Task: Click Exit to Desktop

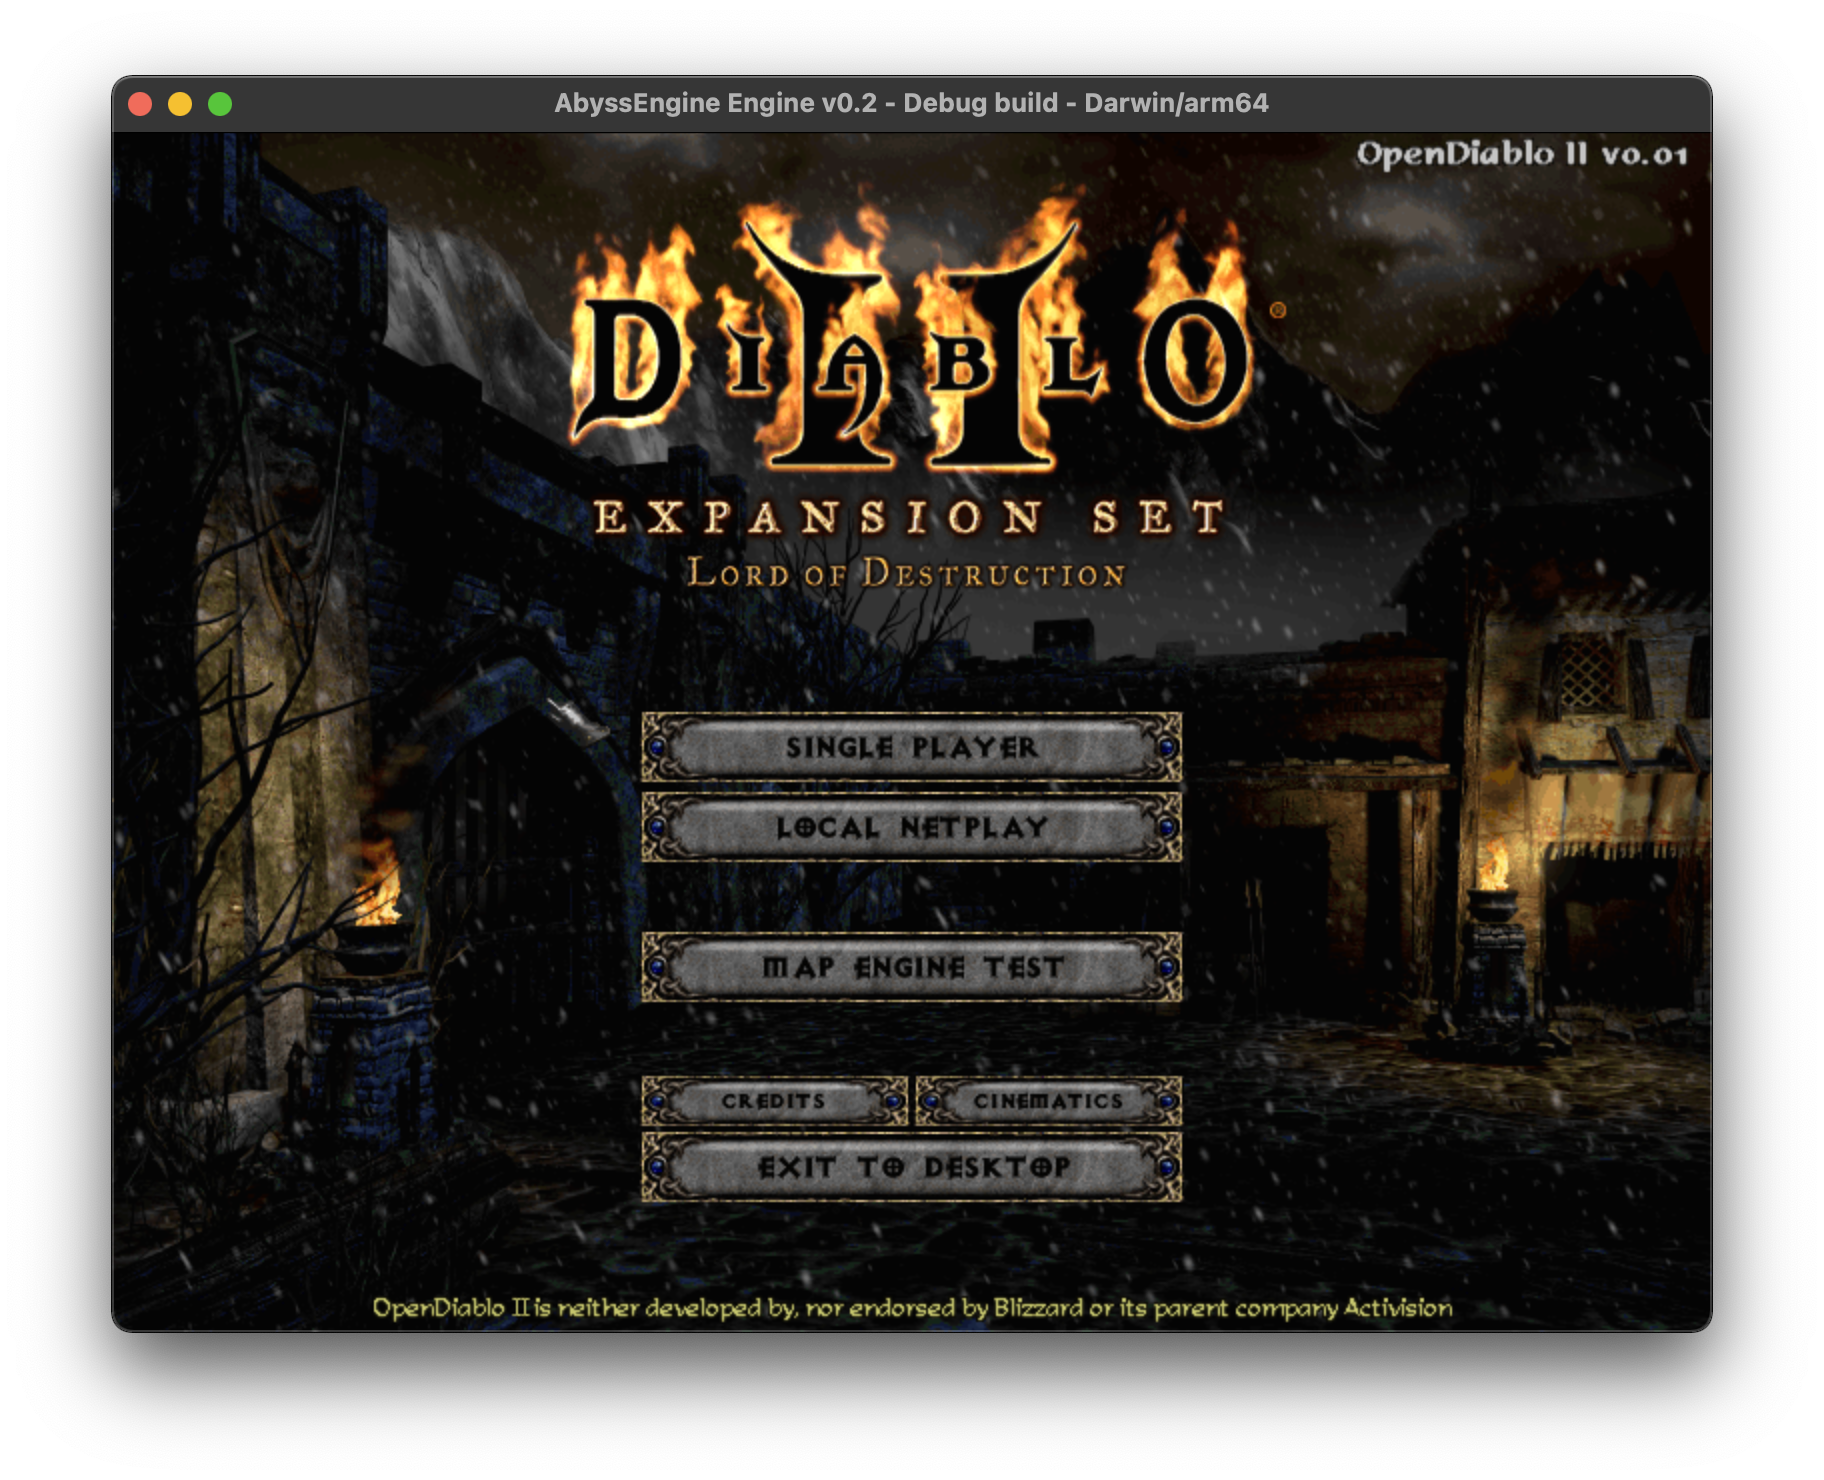Action: click(x=911, y=1167)
